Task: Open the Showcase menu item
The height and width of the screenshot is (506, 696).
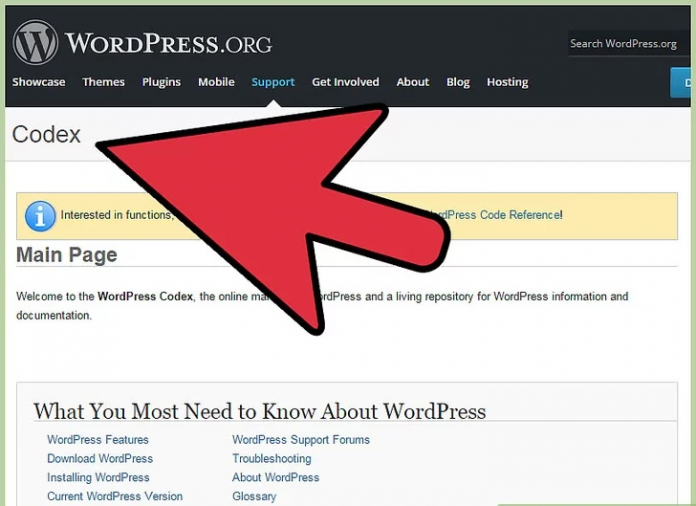Action: click(x=39, y=82)
